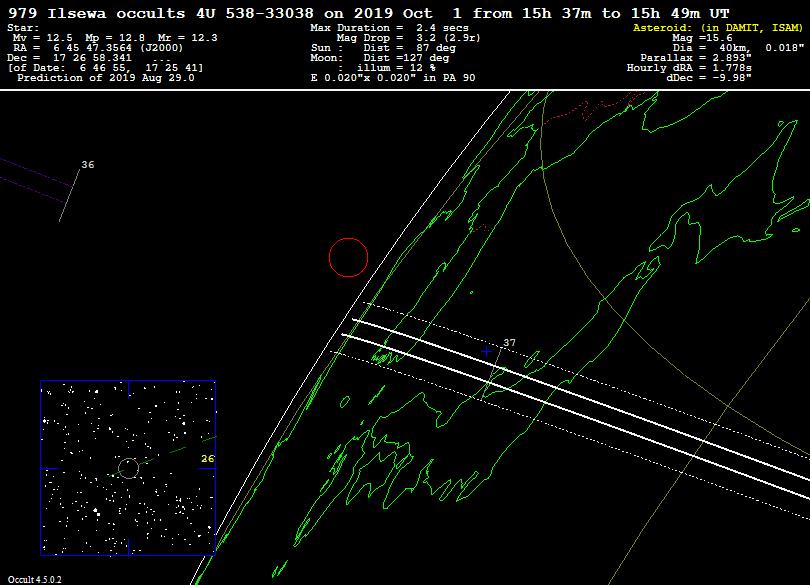This screenshot has height=585, width=810.
Task: Click the target star circle in the star chart
Action: pos(129,468)
